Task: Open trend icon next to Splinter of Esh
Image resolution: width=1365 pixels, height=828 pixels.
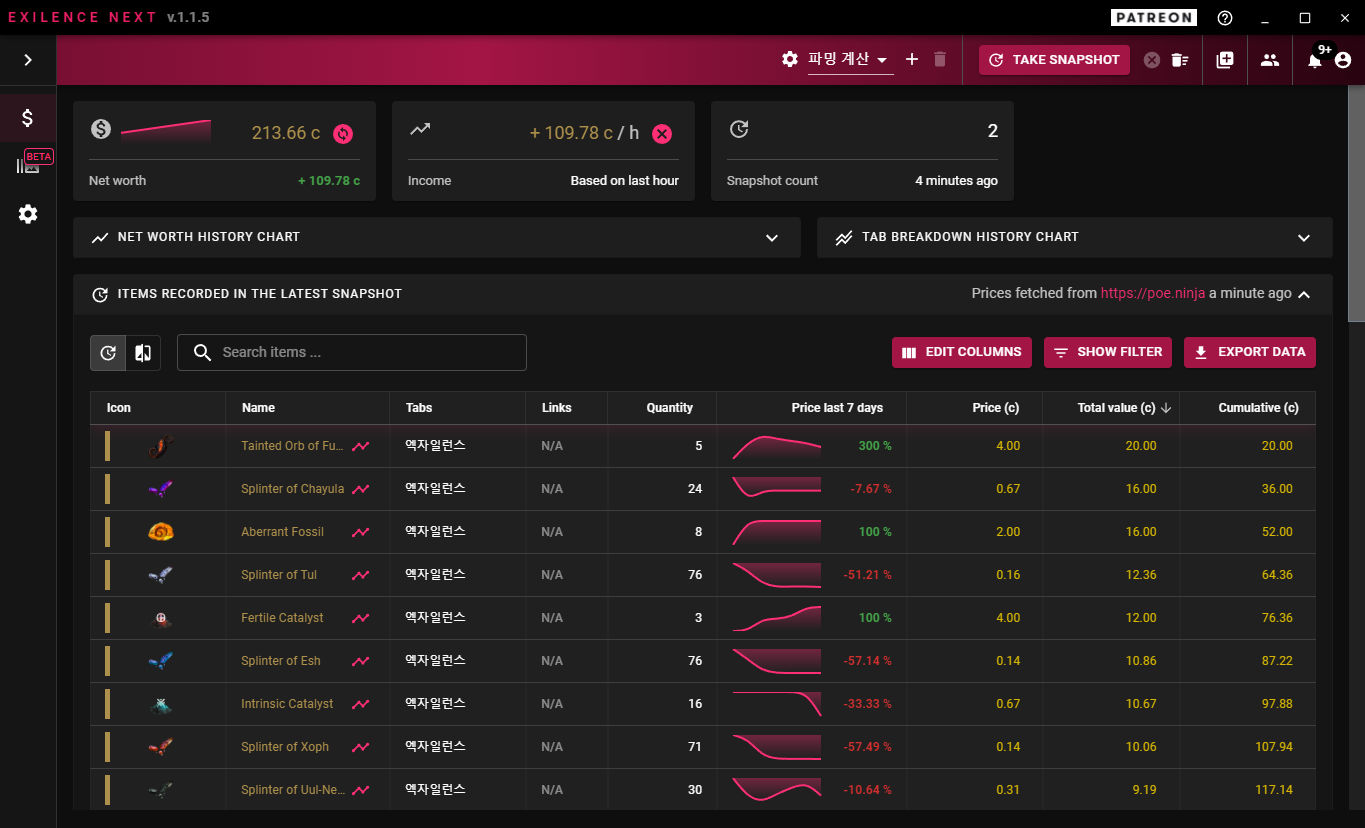Action: point(361,661)
